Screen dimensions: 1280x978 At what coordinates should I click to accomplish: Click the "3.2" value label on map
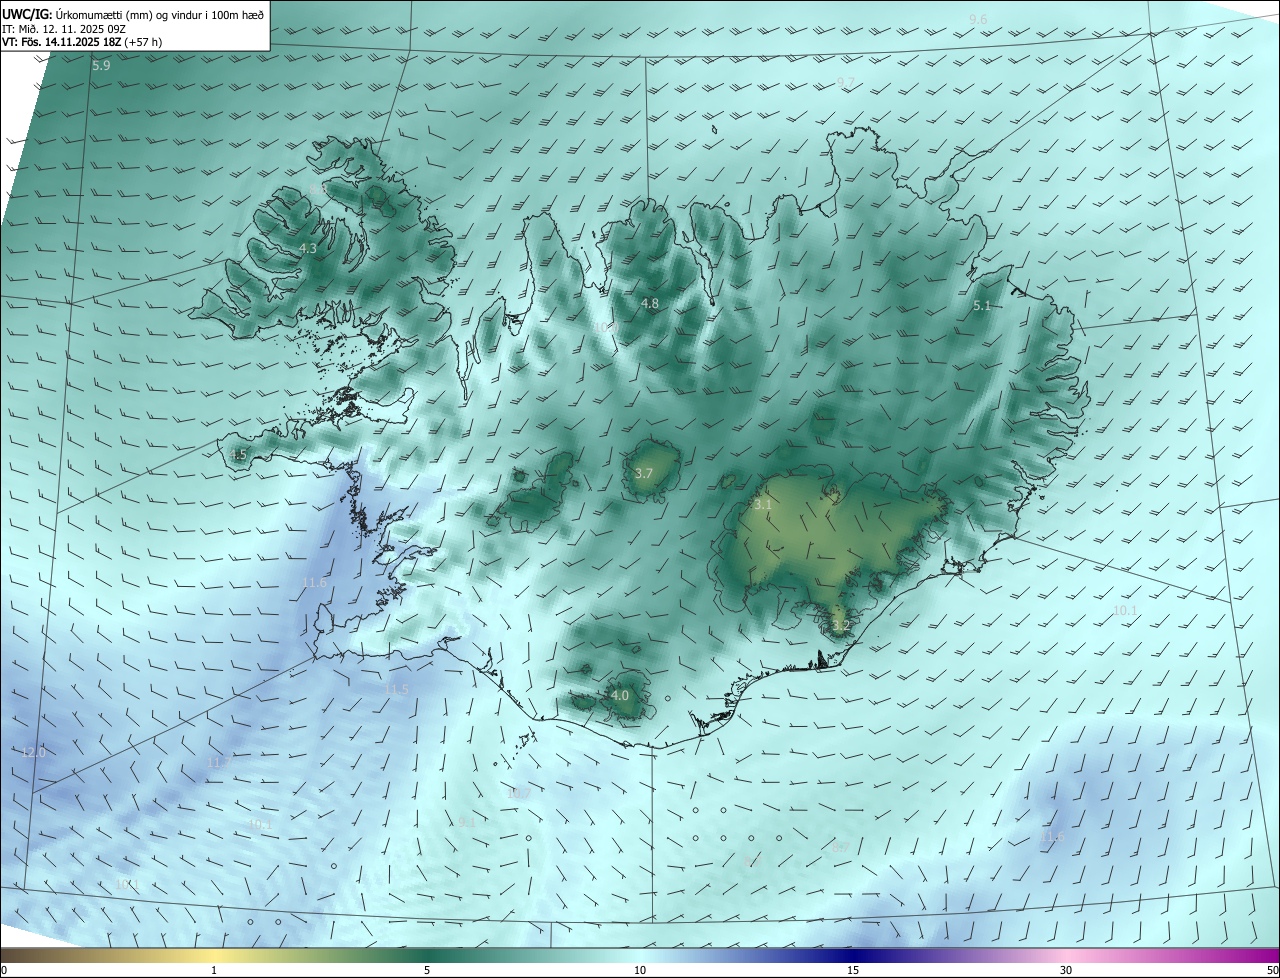pos(841,626)
